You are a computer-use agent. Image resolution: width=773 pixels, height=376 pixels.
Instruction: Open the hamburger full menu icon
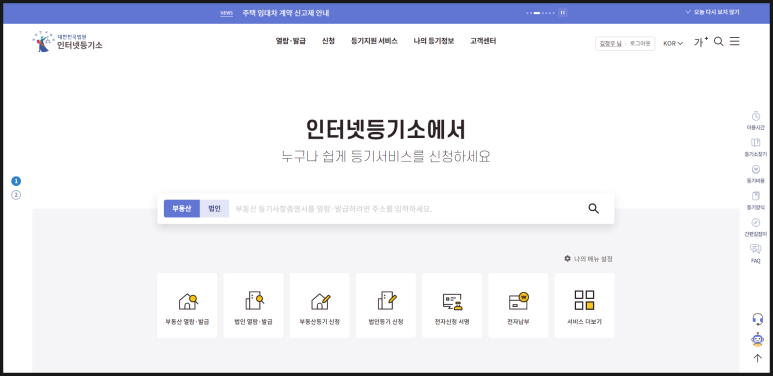click(x=735, y=41)
